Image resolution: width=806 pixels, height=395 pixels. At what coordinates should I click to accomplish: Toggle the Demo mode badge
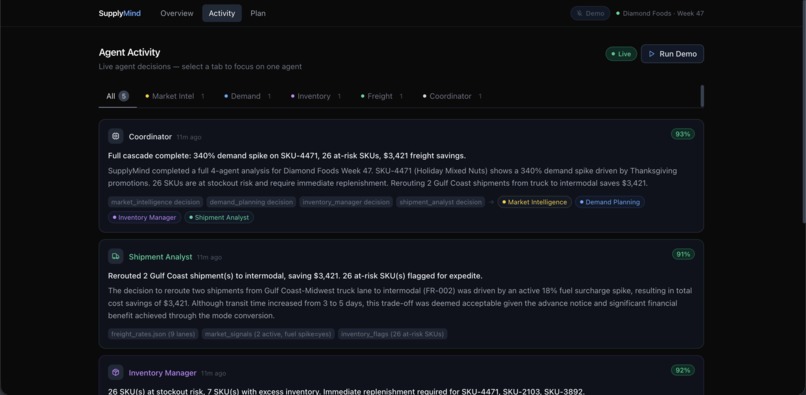[590, 13]
